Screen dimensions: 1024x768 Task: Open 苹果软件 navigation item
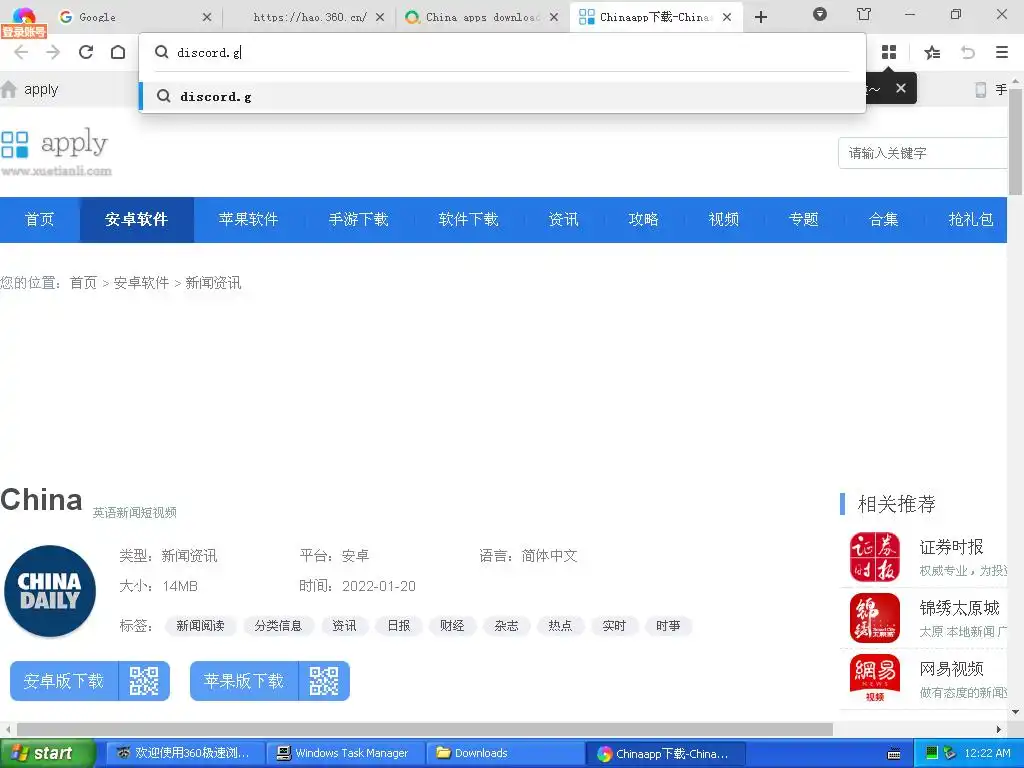tap(248, 219)
